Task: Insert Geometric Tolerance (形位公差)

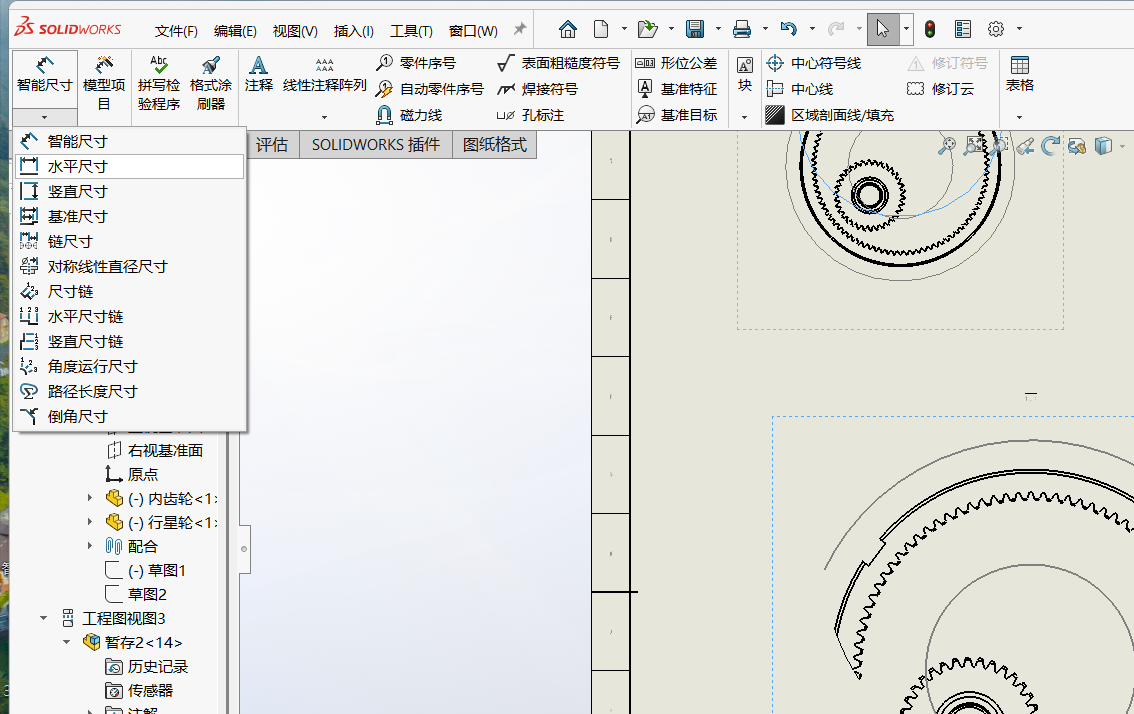Action: coord(676,63)
